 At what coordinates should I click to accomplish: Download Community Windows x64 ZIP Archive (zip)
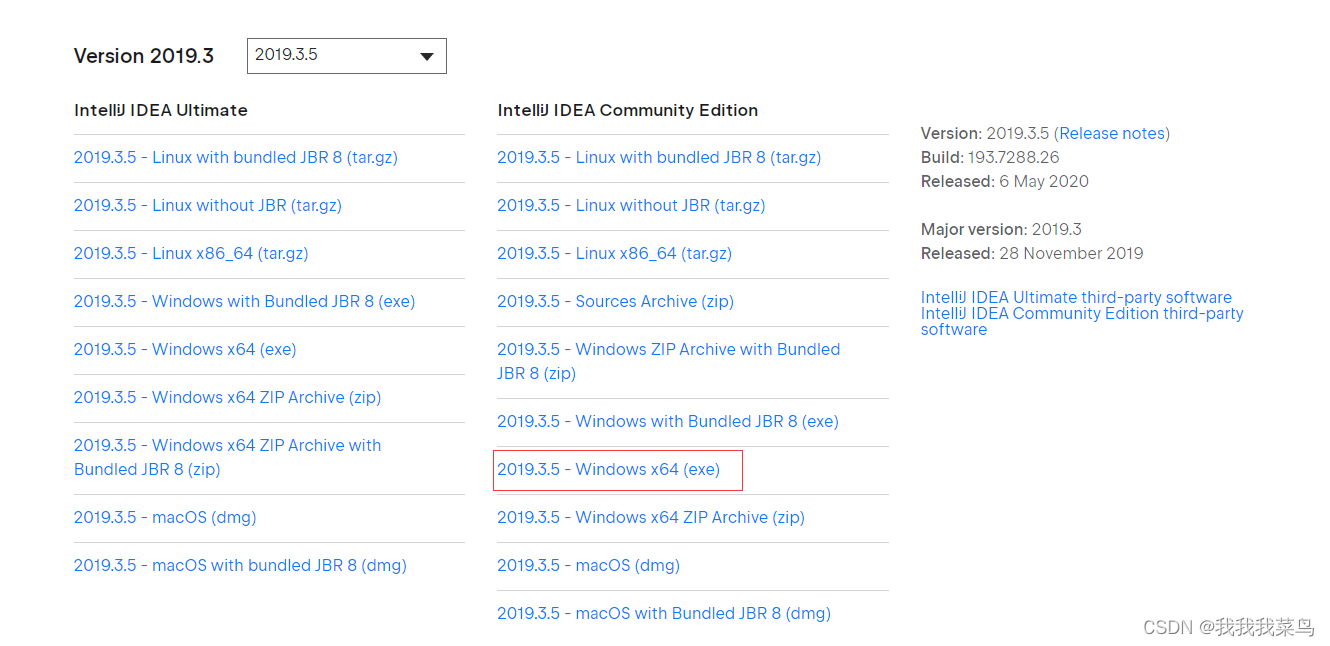point(651,517)
